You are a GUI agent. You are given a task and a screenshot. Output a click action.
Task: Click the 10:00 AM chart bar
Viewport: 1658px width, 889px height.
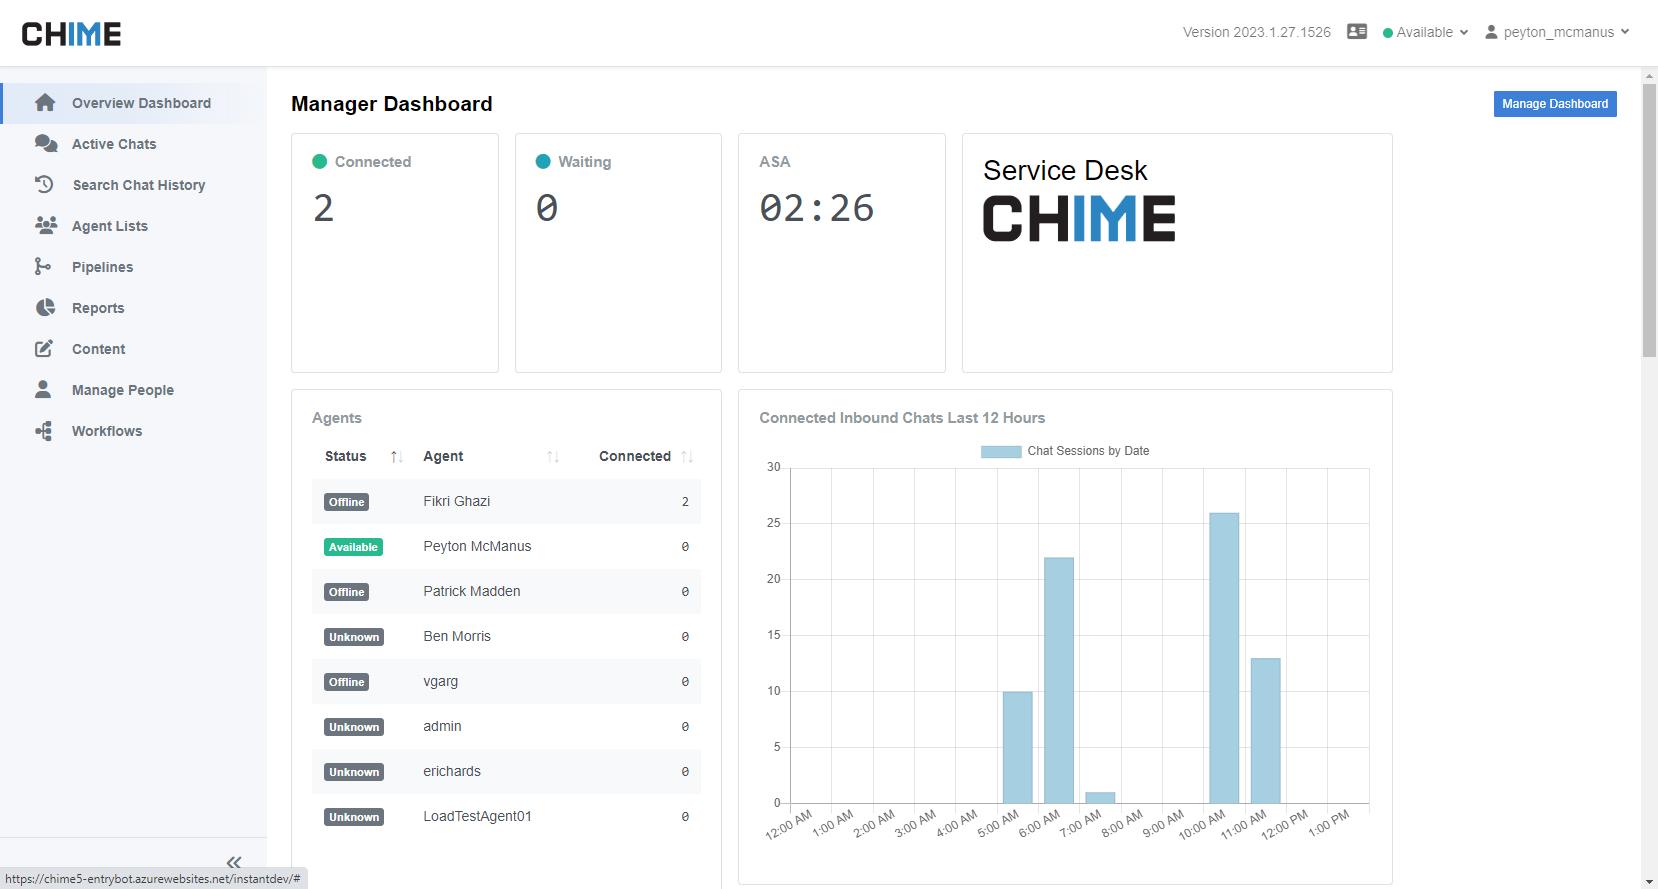click(1224, 658)
